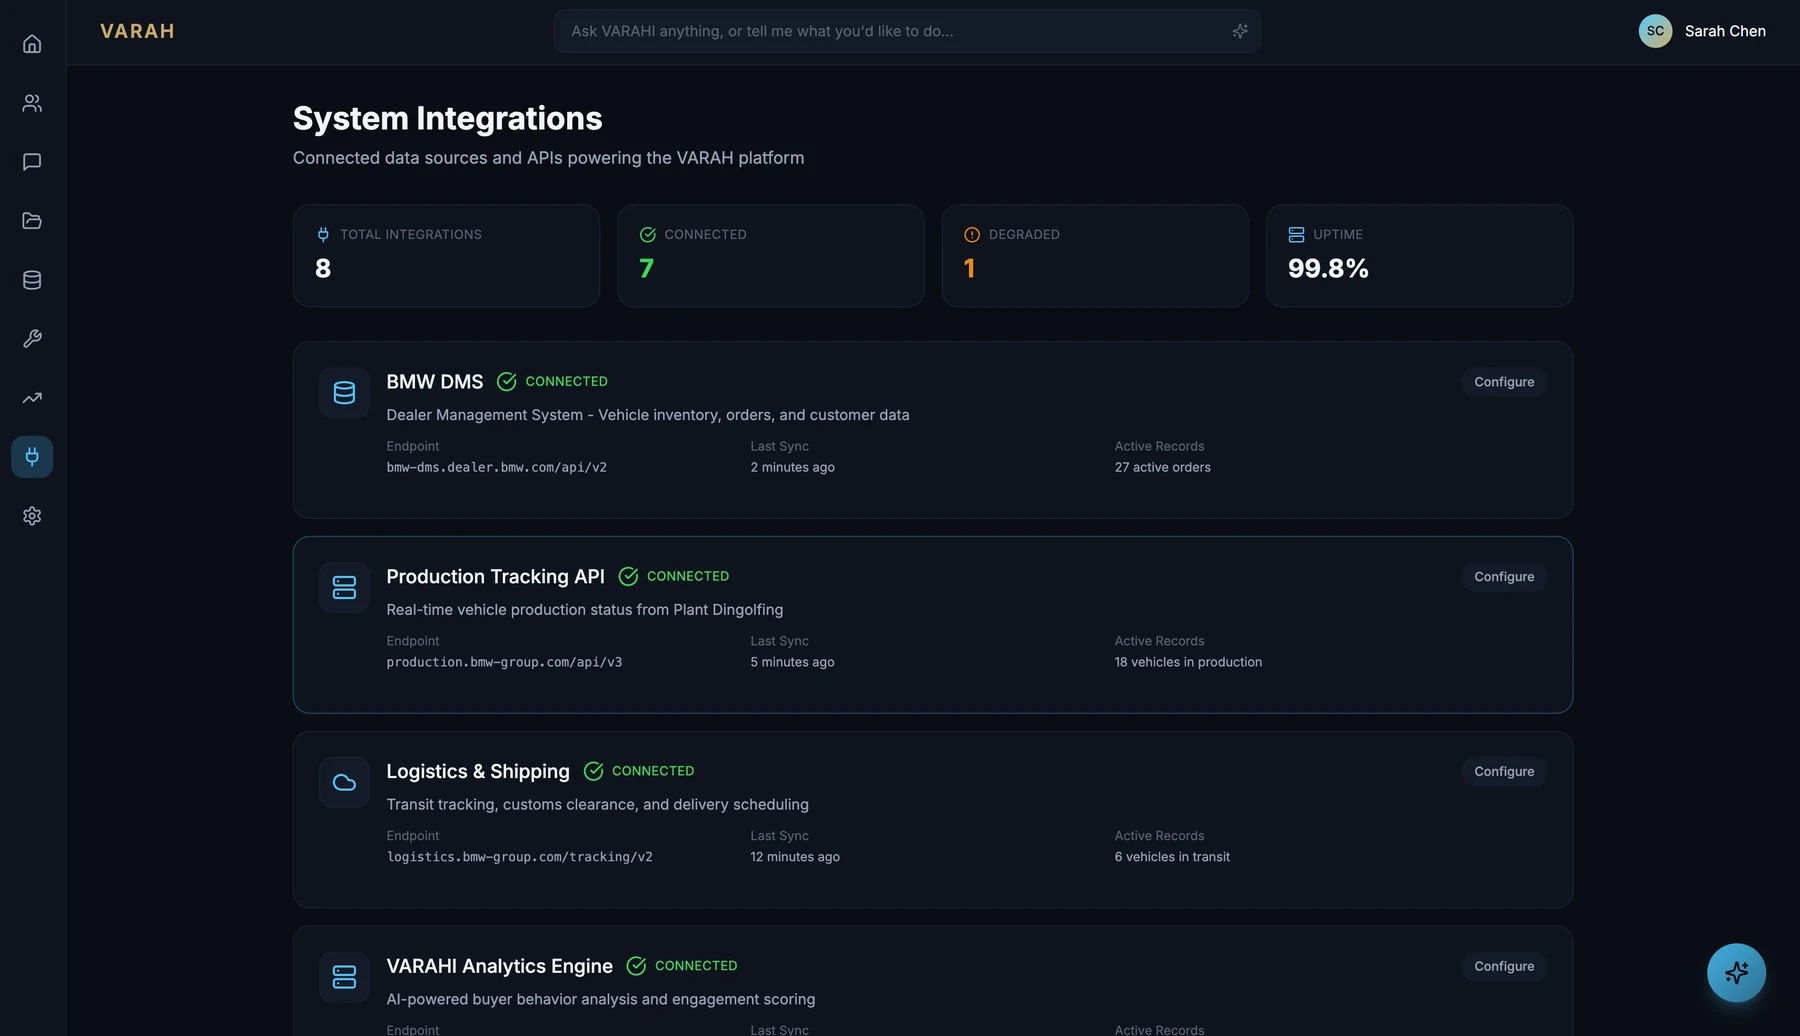
Task: Open the database icon in sidebar
Action: (x=32, y=280)
